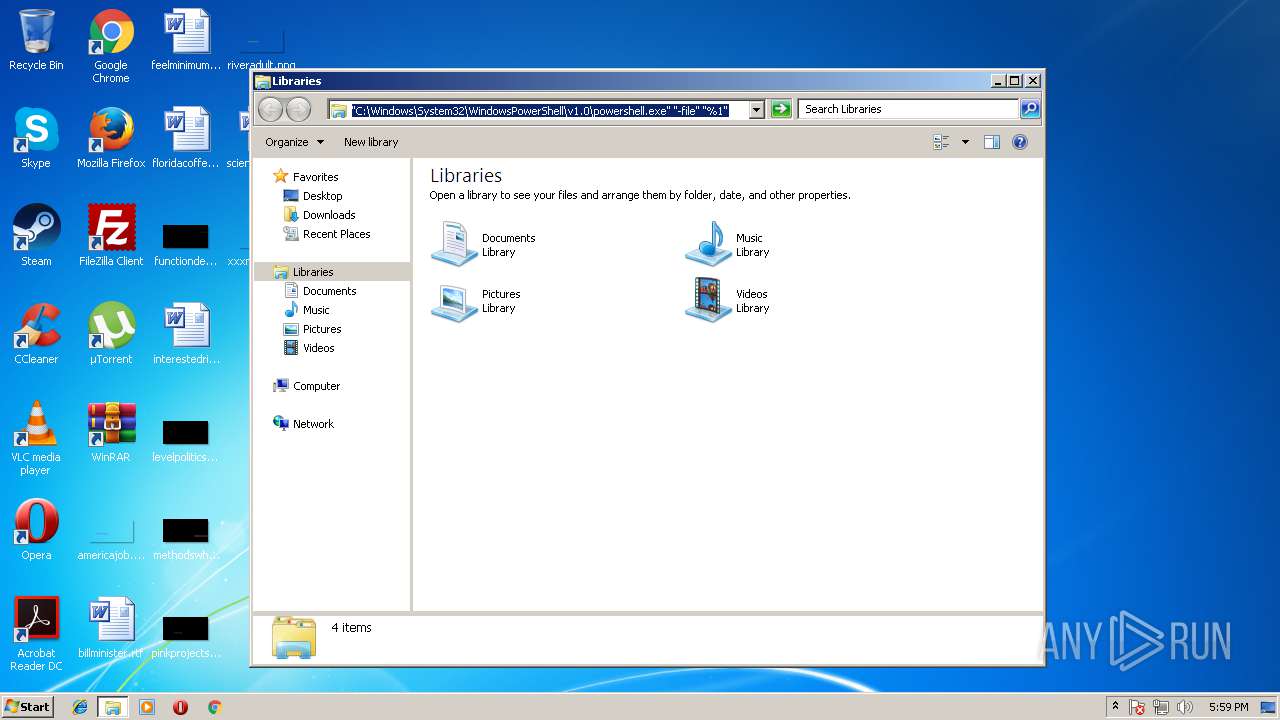Select WinRAR desktop shortcut
The width and height of the screenshot is (1280, 720).
[x=111, y=432]
